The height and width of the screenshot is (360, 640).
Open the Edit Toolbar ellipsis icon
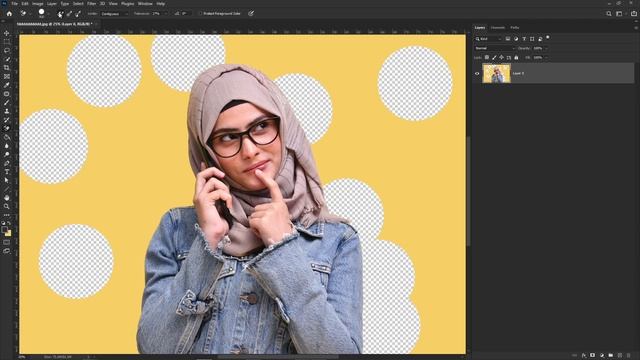7,215
